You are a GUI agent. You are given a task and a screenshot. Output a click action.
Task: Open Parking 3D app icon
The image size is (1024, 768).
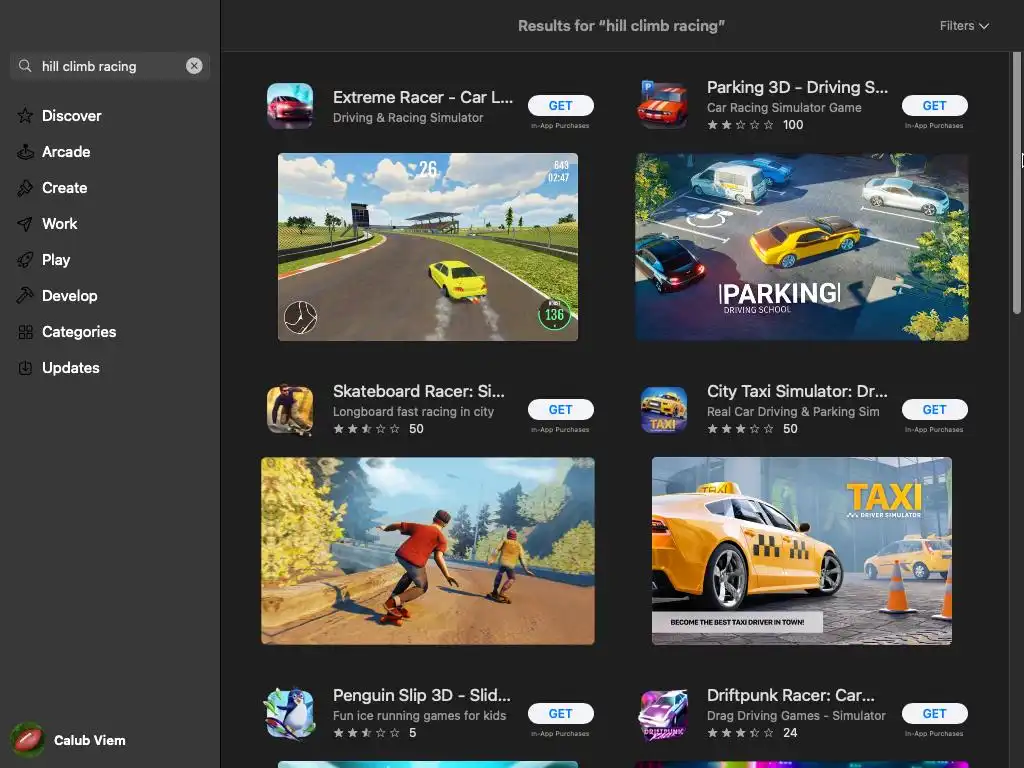click(664, 106)
